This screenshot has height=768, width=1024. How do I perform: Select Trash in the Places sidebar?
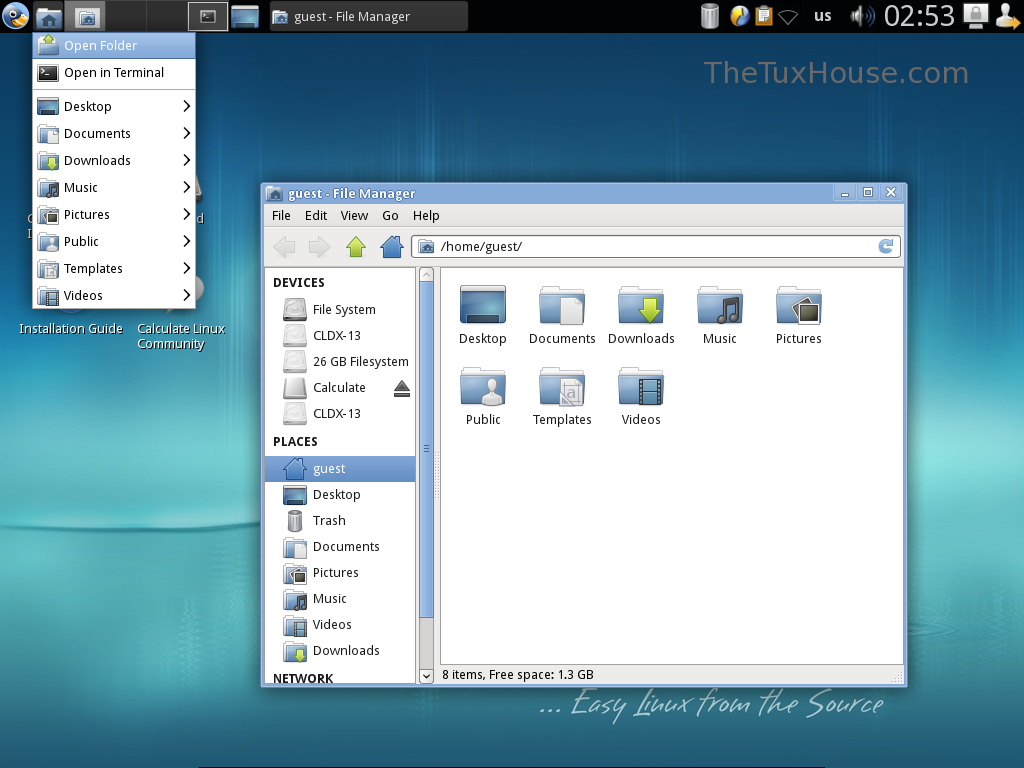pos(328,521)
